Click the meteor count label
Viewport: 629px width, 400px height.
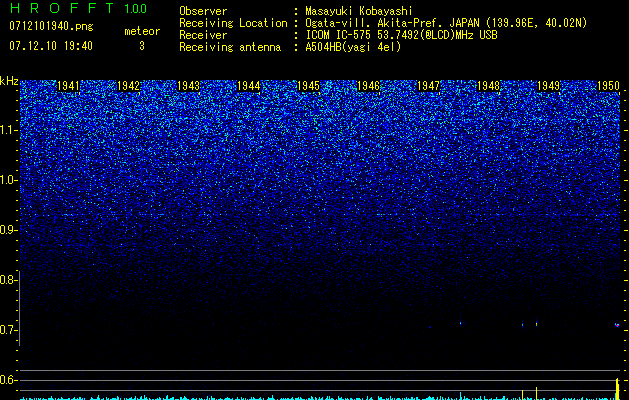(142, 31)
